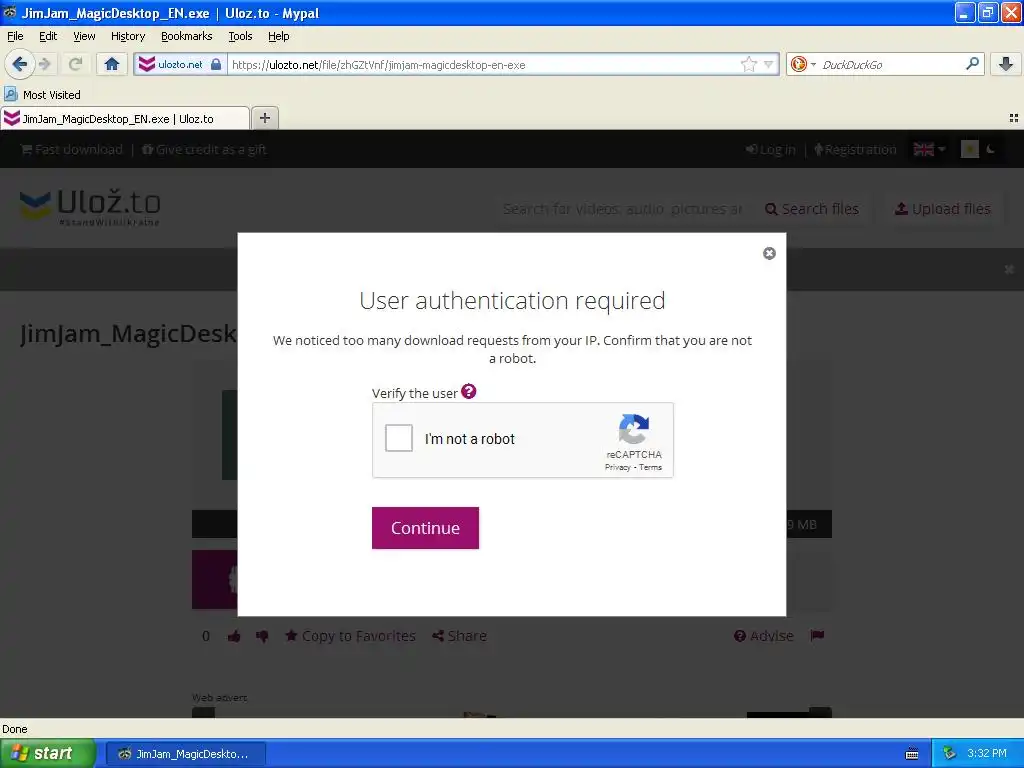The height and width of the screenshot is (768, 1024).
Task: Toggle dark mode moon icon
Action: tap(991, 150)
